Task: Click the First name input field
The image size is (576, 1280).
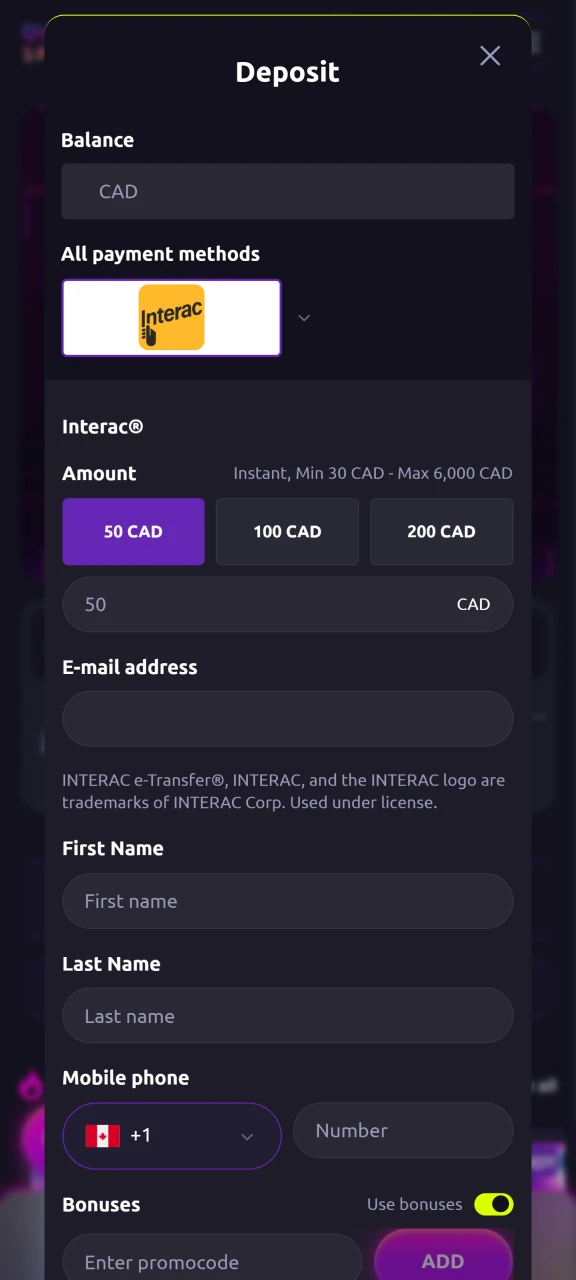Action: (x=287, y=900)
